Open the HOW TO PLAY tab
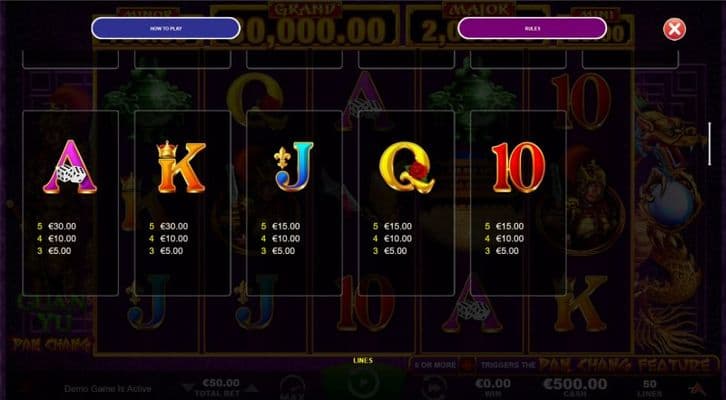Image resolution: width=726 pixels, height=400 pixels. click(x=166, y=29)
